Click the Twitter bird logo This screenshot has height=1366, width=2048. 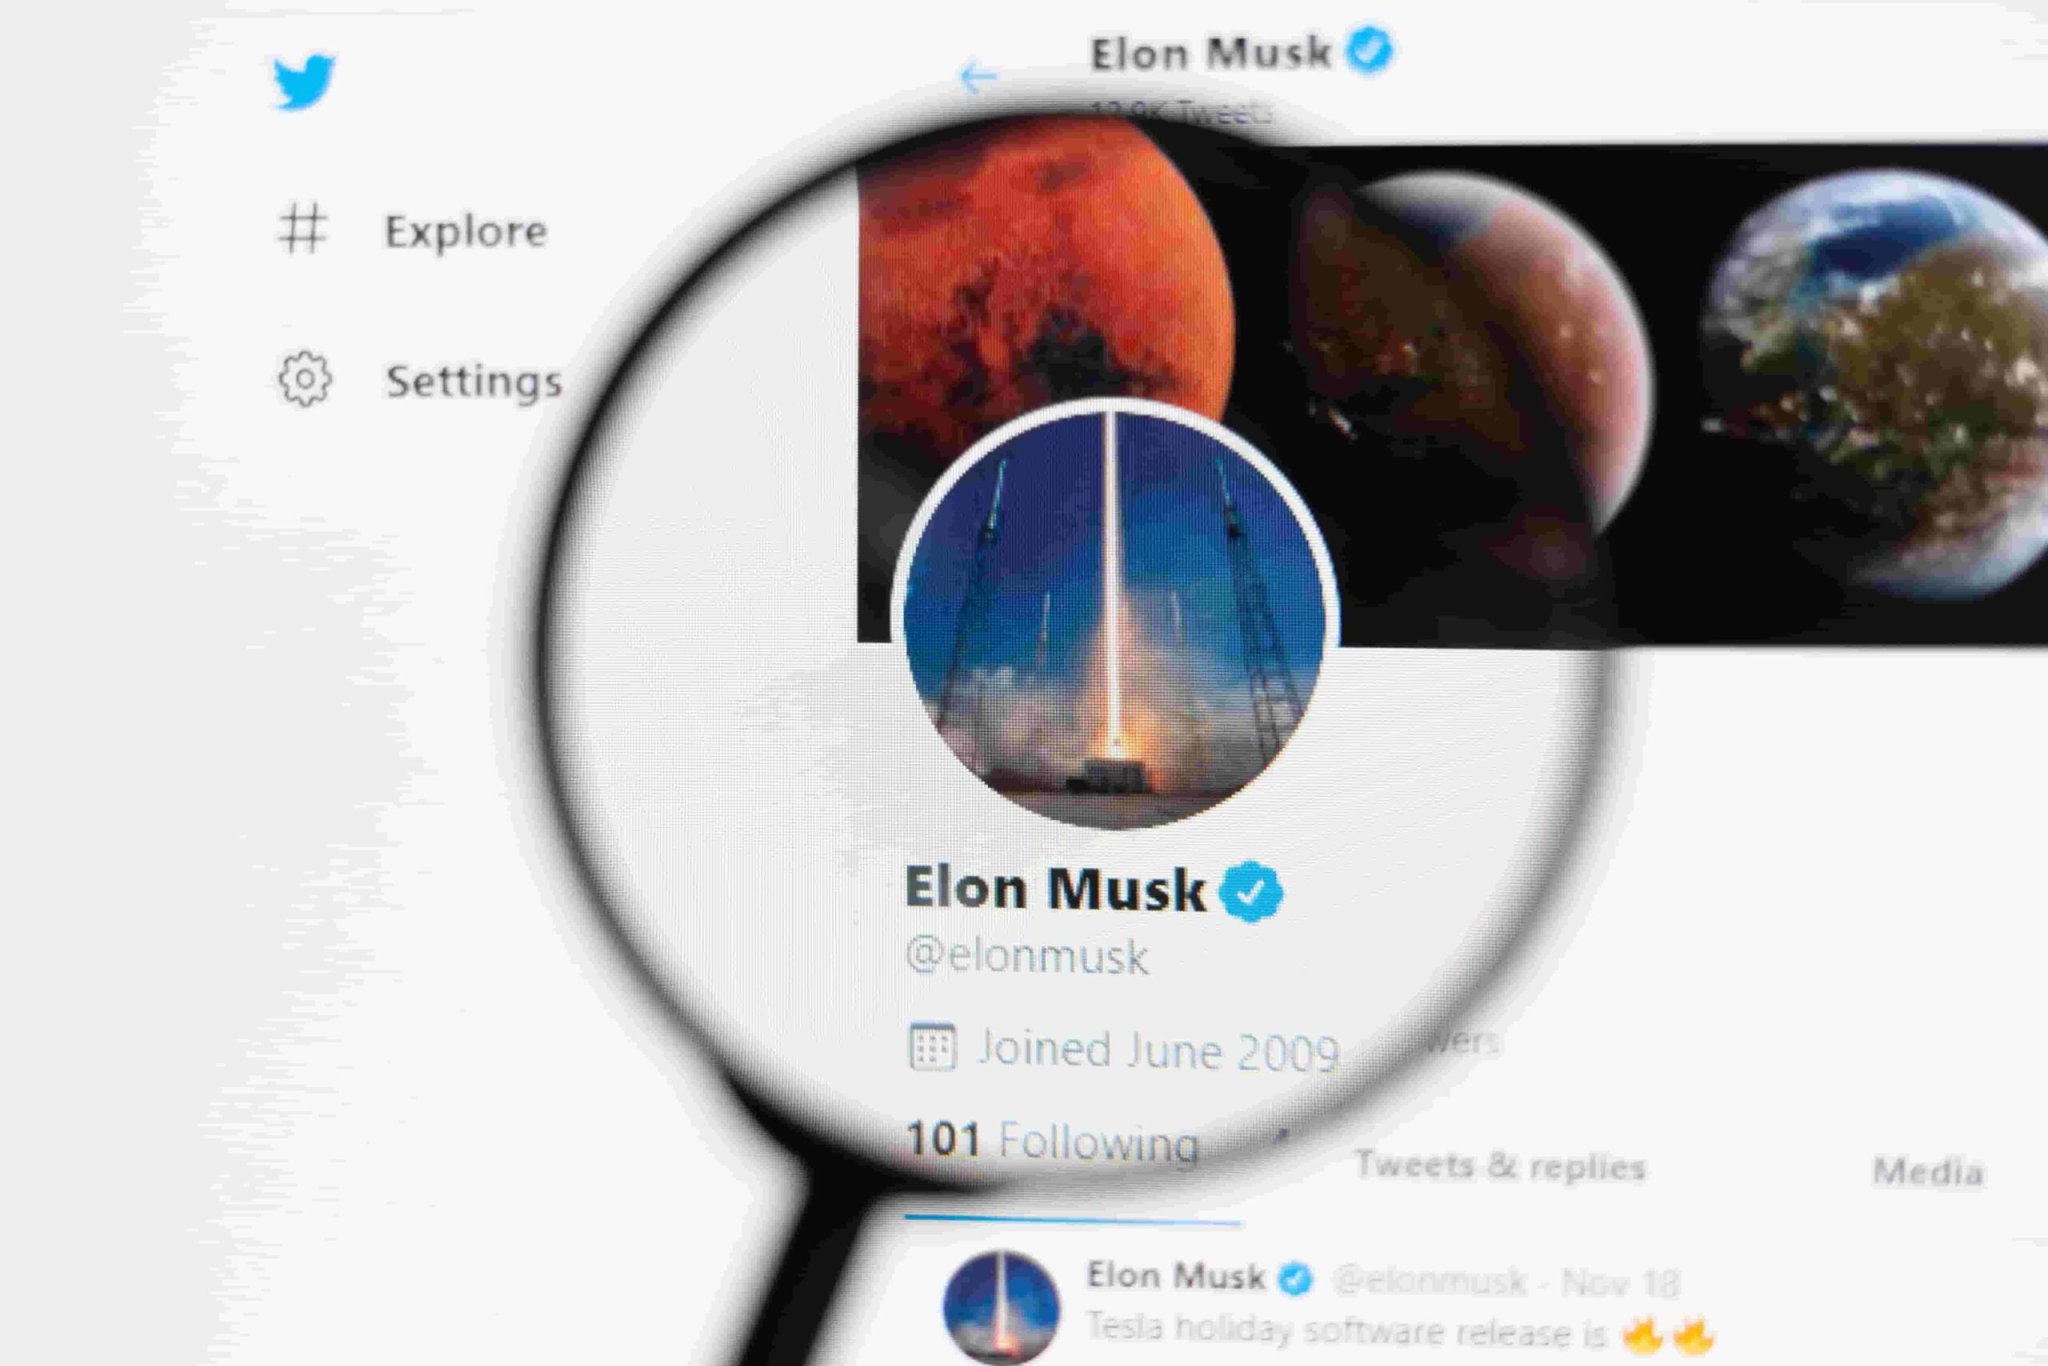tap(304, 80)
